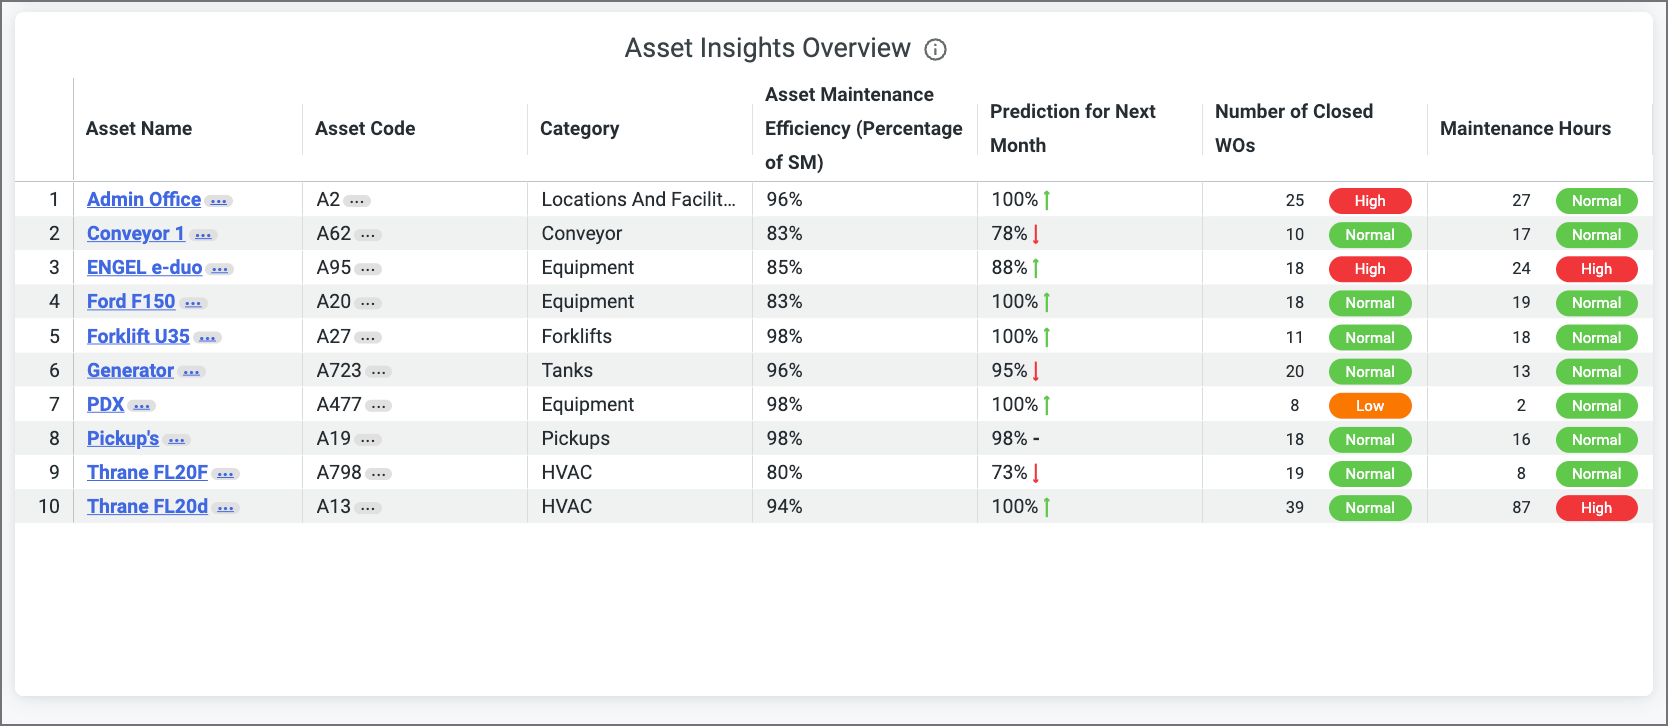Click green up arrow in Admin Office prediction
Screen dimensions: 1668x726
[1047, 200]
